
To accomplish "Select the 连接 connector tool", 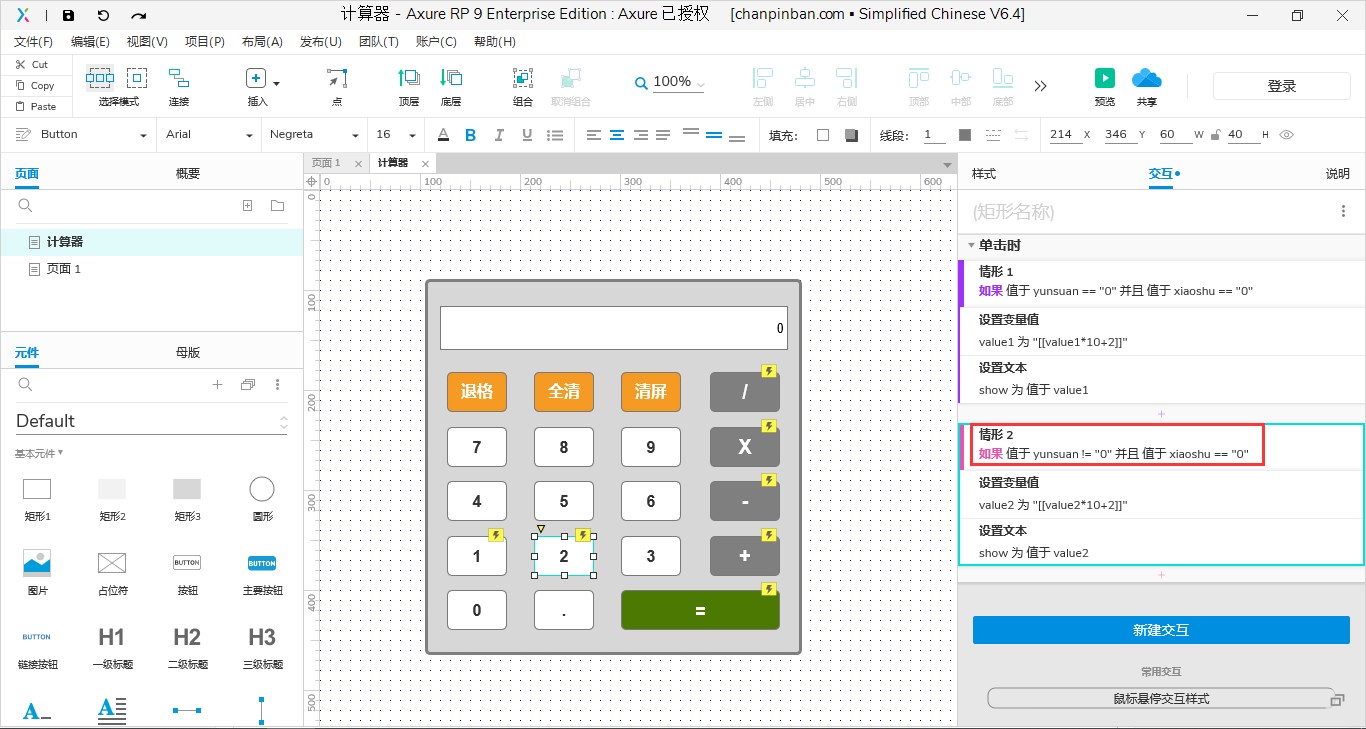I will pyautogui.click(x=179, y=87).
